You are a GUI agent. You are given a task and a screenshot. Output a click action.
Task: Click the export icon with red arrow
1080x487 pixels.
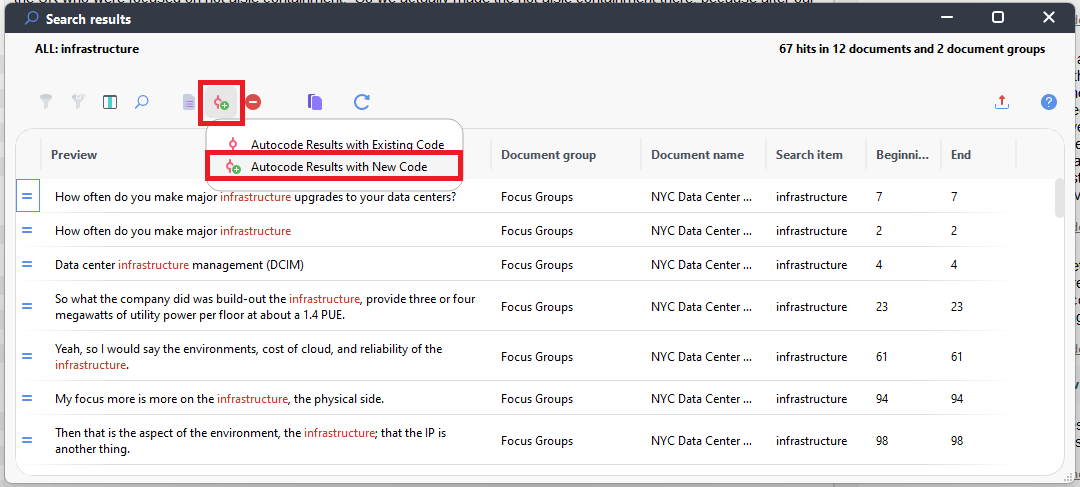point(1002,103)
